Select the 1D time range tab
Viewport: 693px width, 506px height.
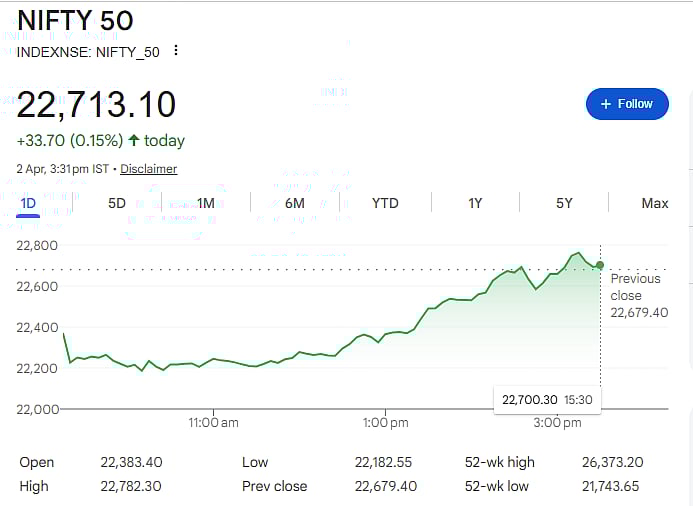click(28, 203)
